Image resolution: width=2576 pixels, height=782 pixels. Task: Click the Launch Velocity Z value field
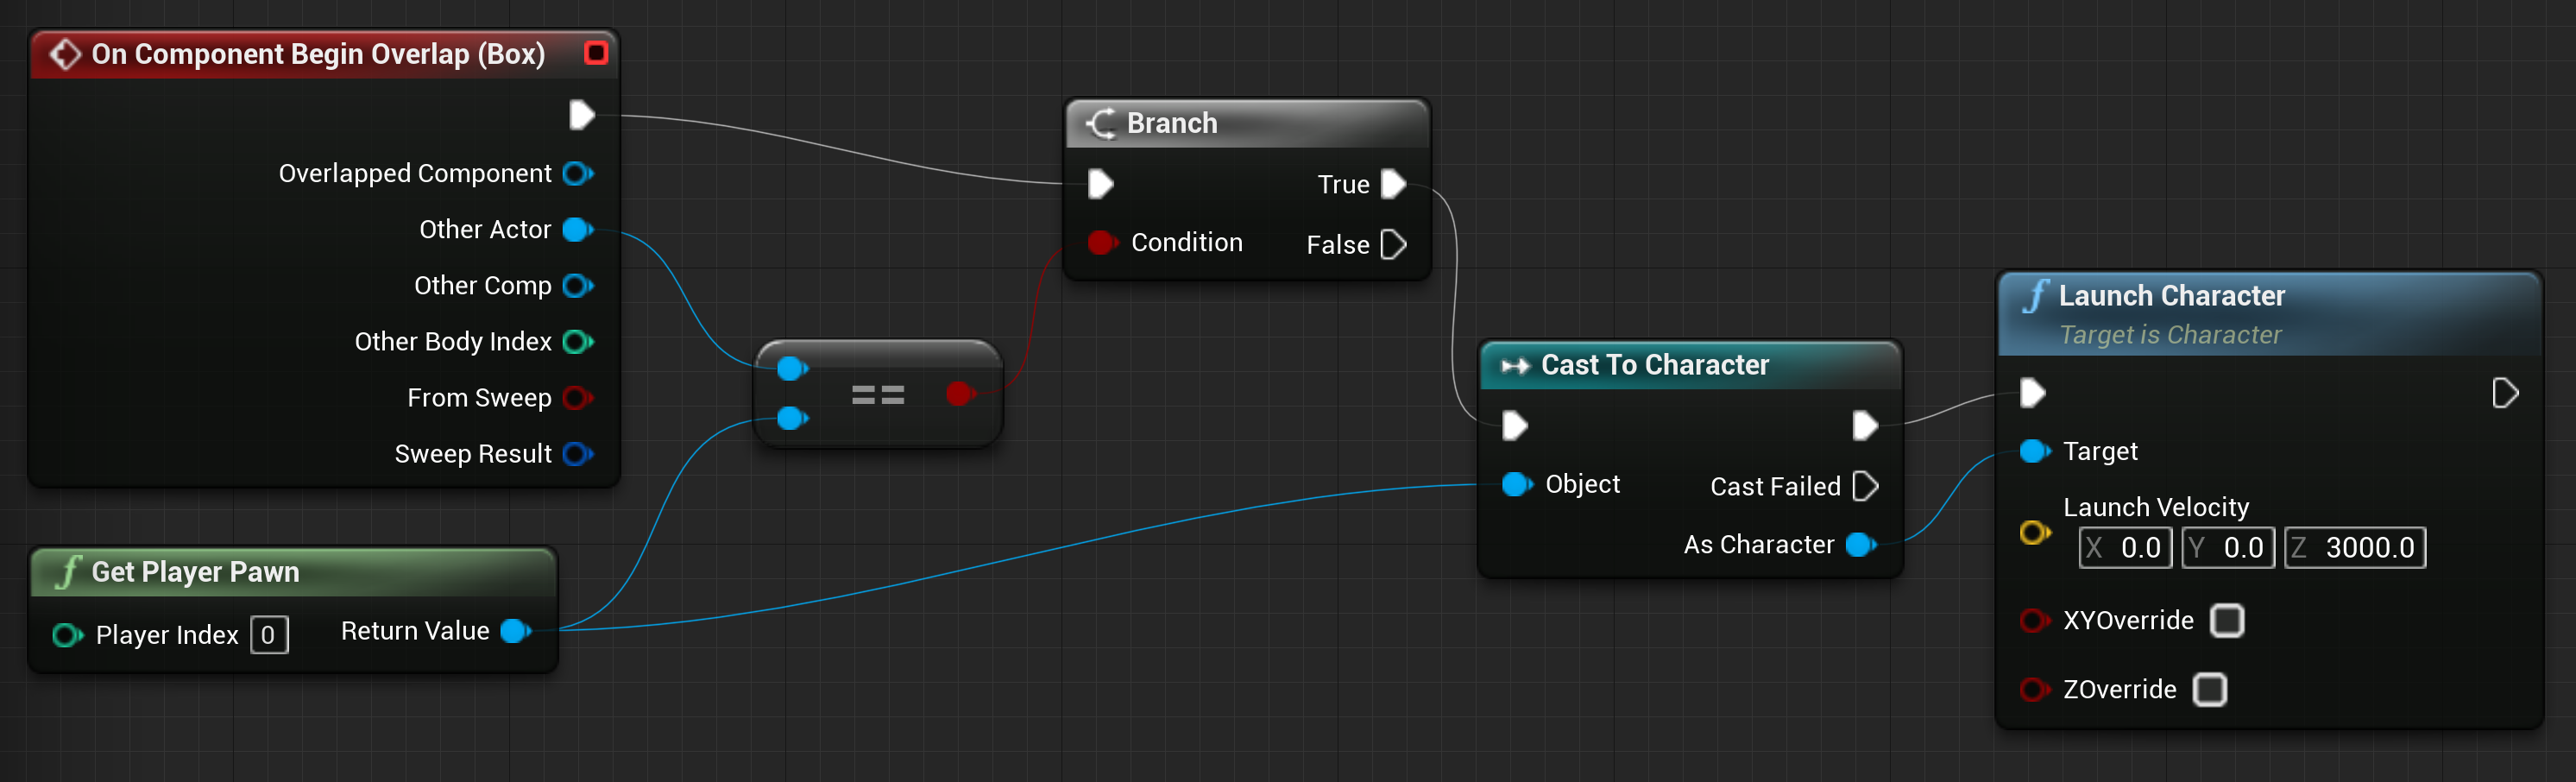2355,547
